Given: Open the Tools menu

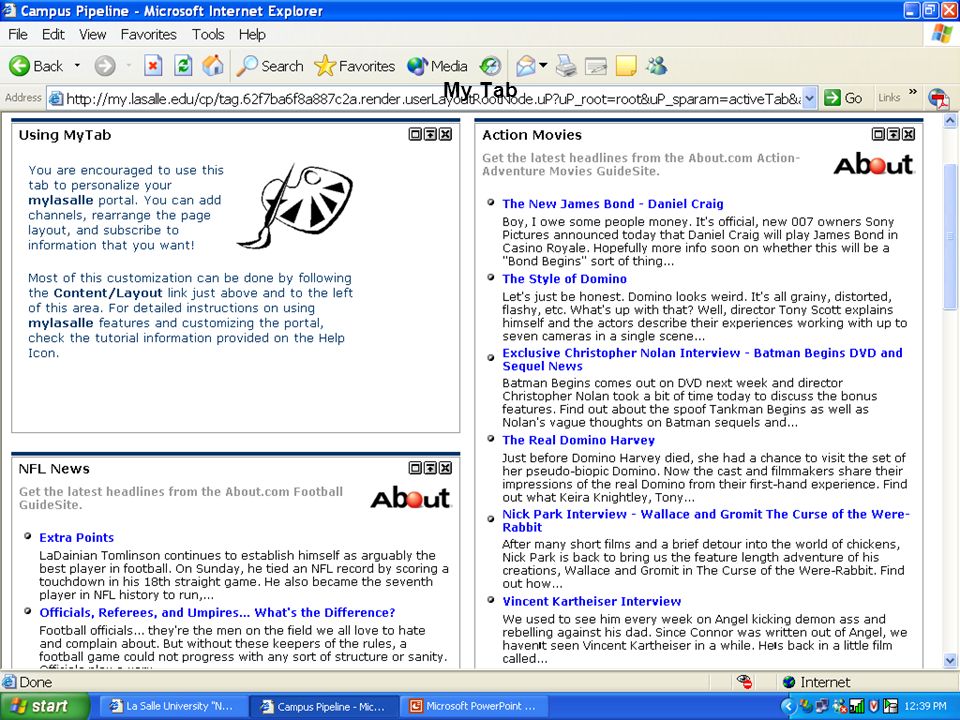Looking at the screenshot, I should 208,34.
